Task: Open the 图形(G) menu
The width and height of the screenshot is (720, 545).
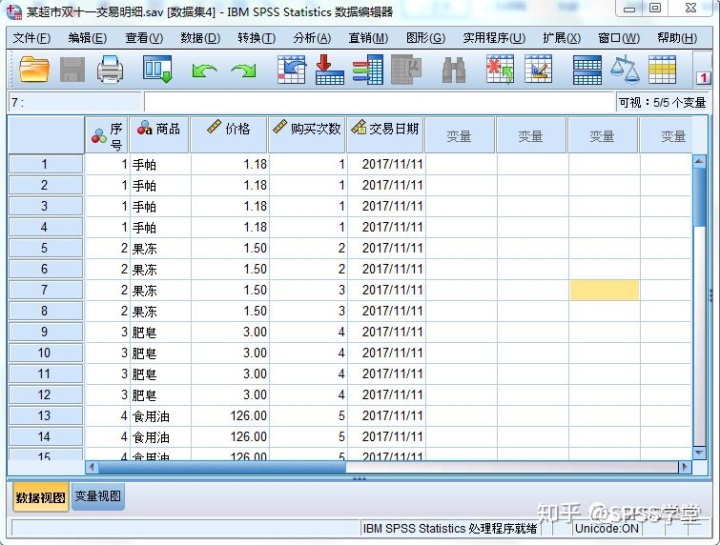Action: tap(426, 38)
